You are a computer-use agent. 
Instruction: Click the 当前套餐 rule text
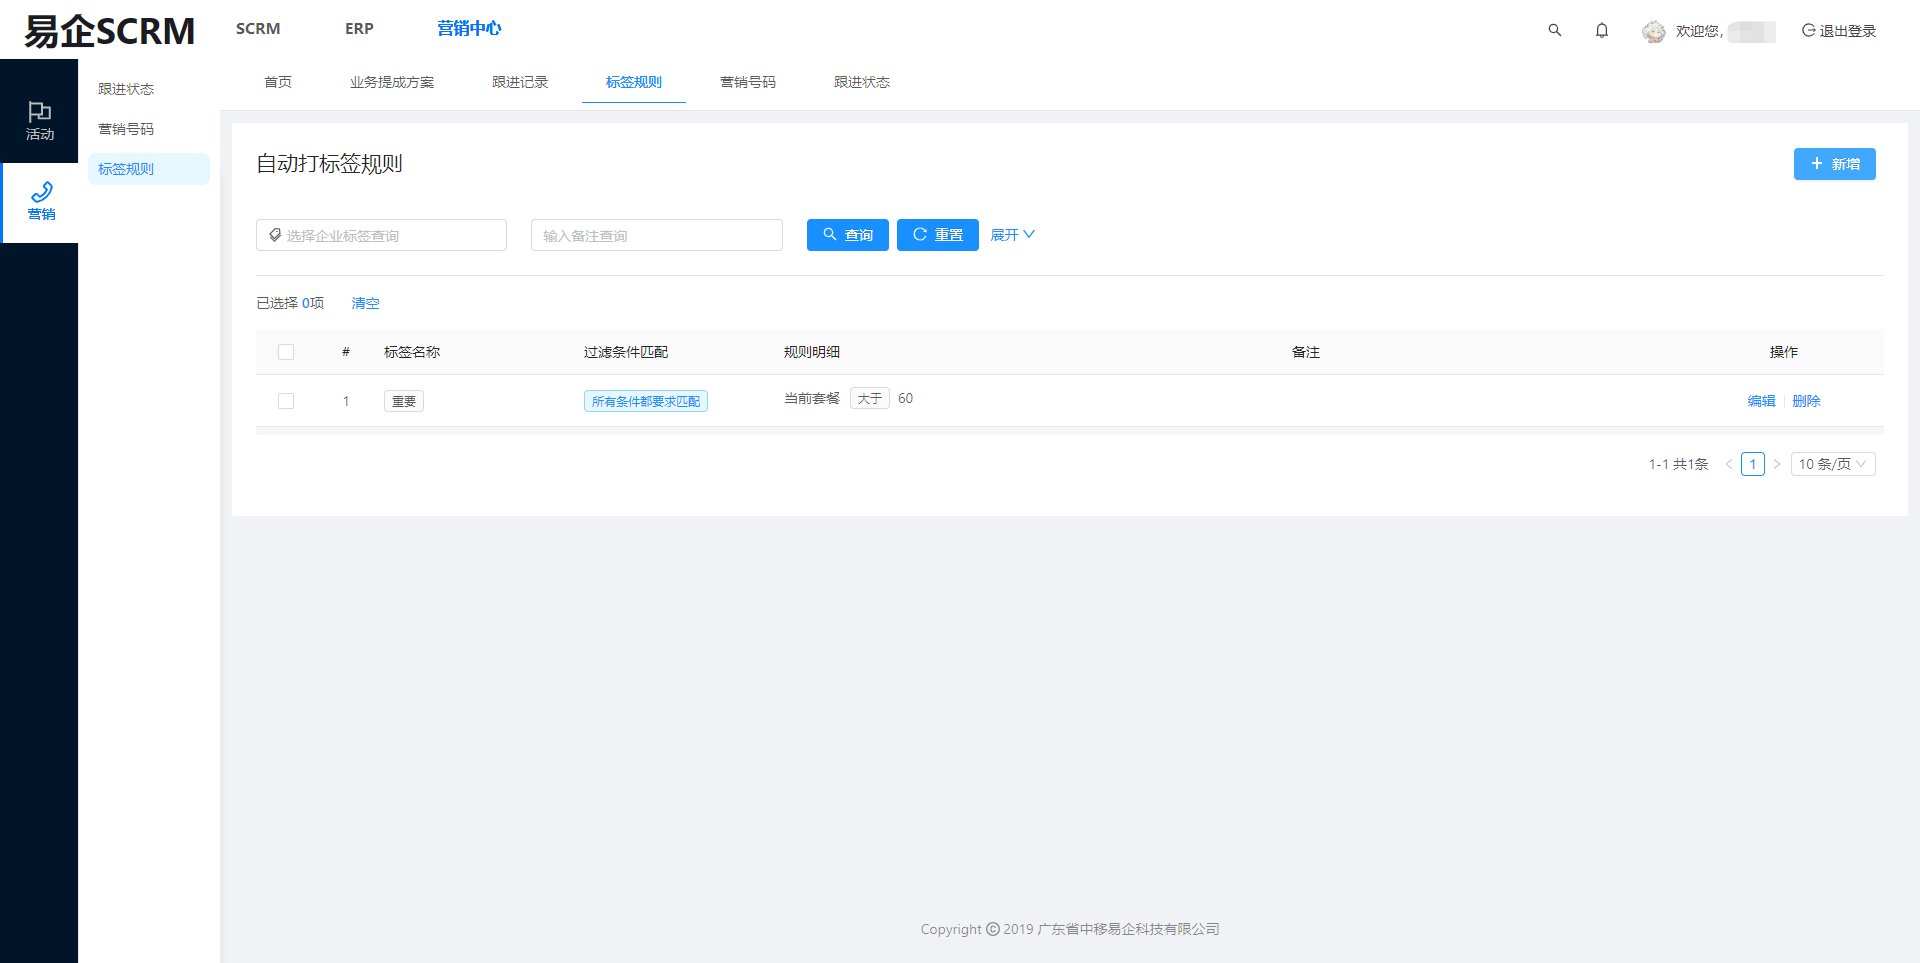coord(812,398)
